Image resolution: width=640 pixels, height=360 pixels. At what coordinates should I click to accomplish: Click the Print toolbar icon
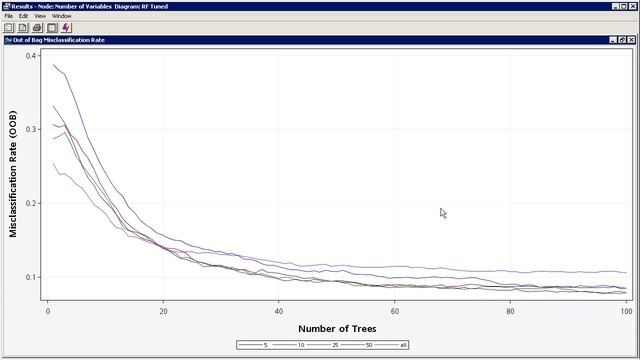point(37,28)
